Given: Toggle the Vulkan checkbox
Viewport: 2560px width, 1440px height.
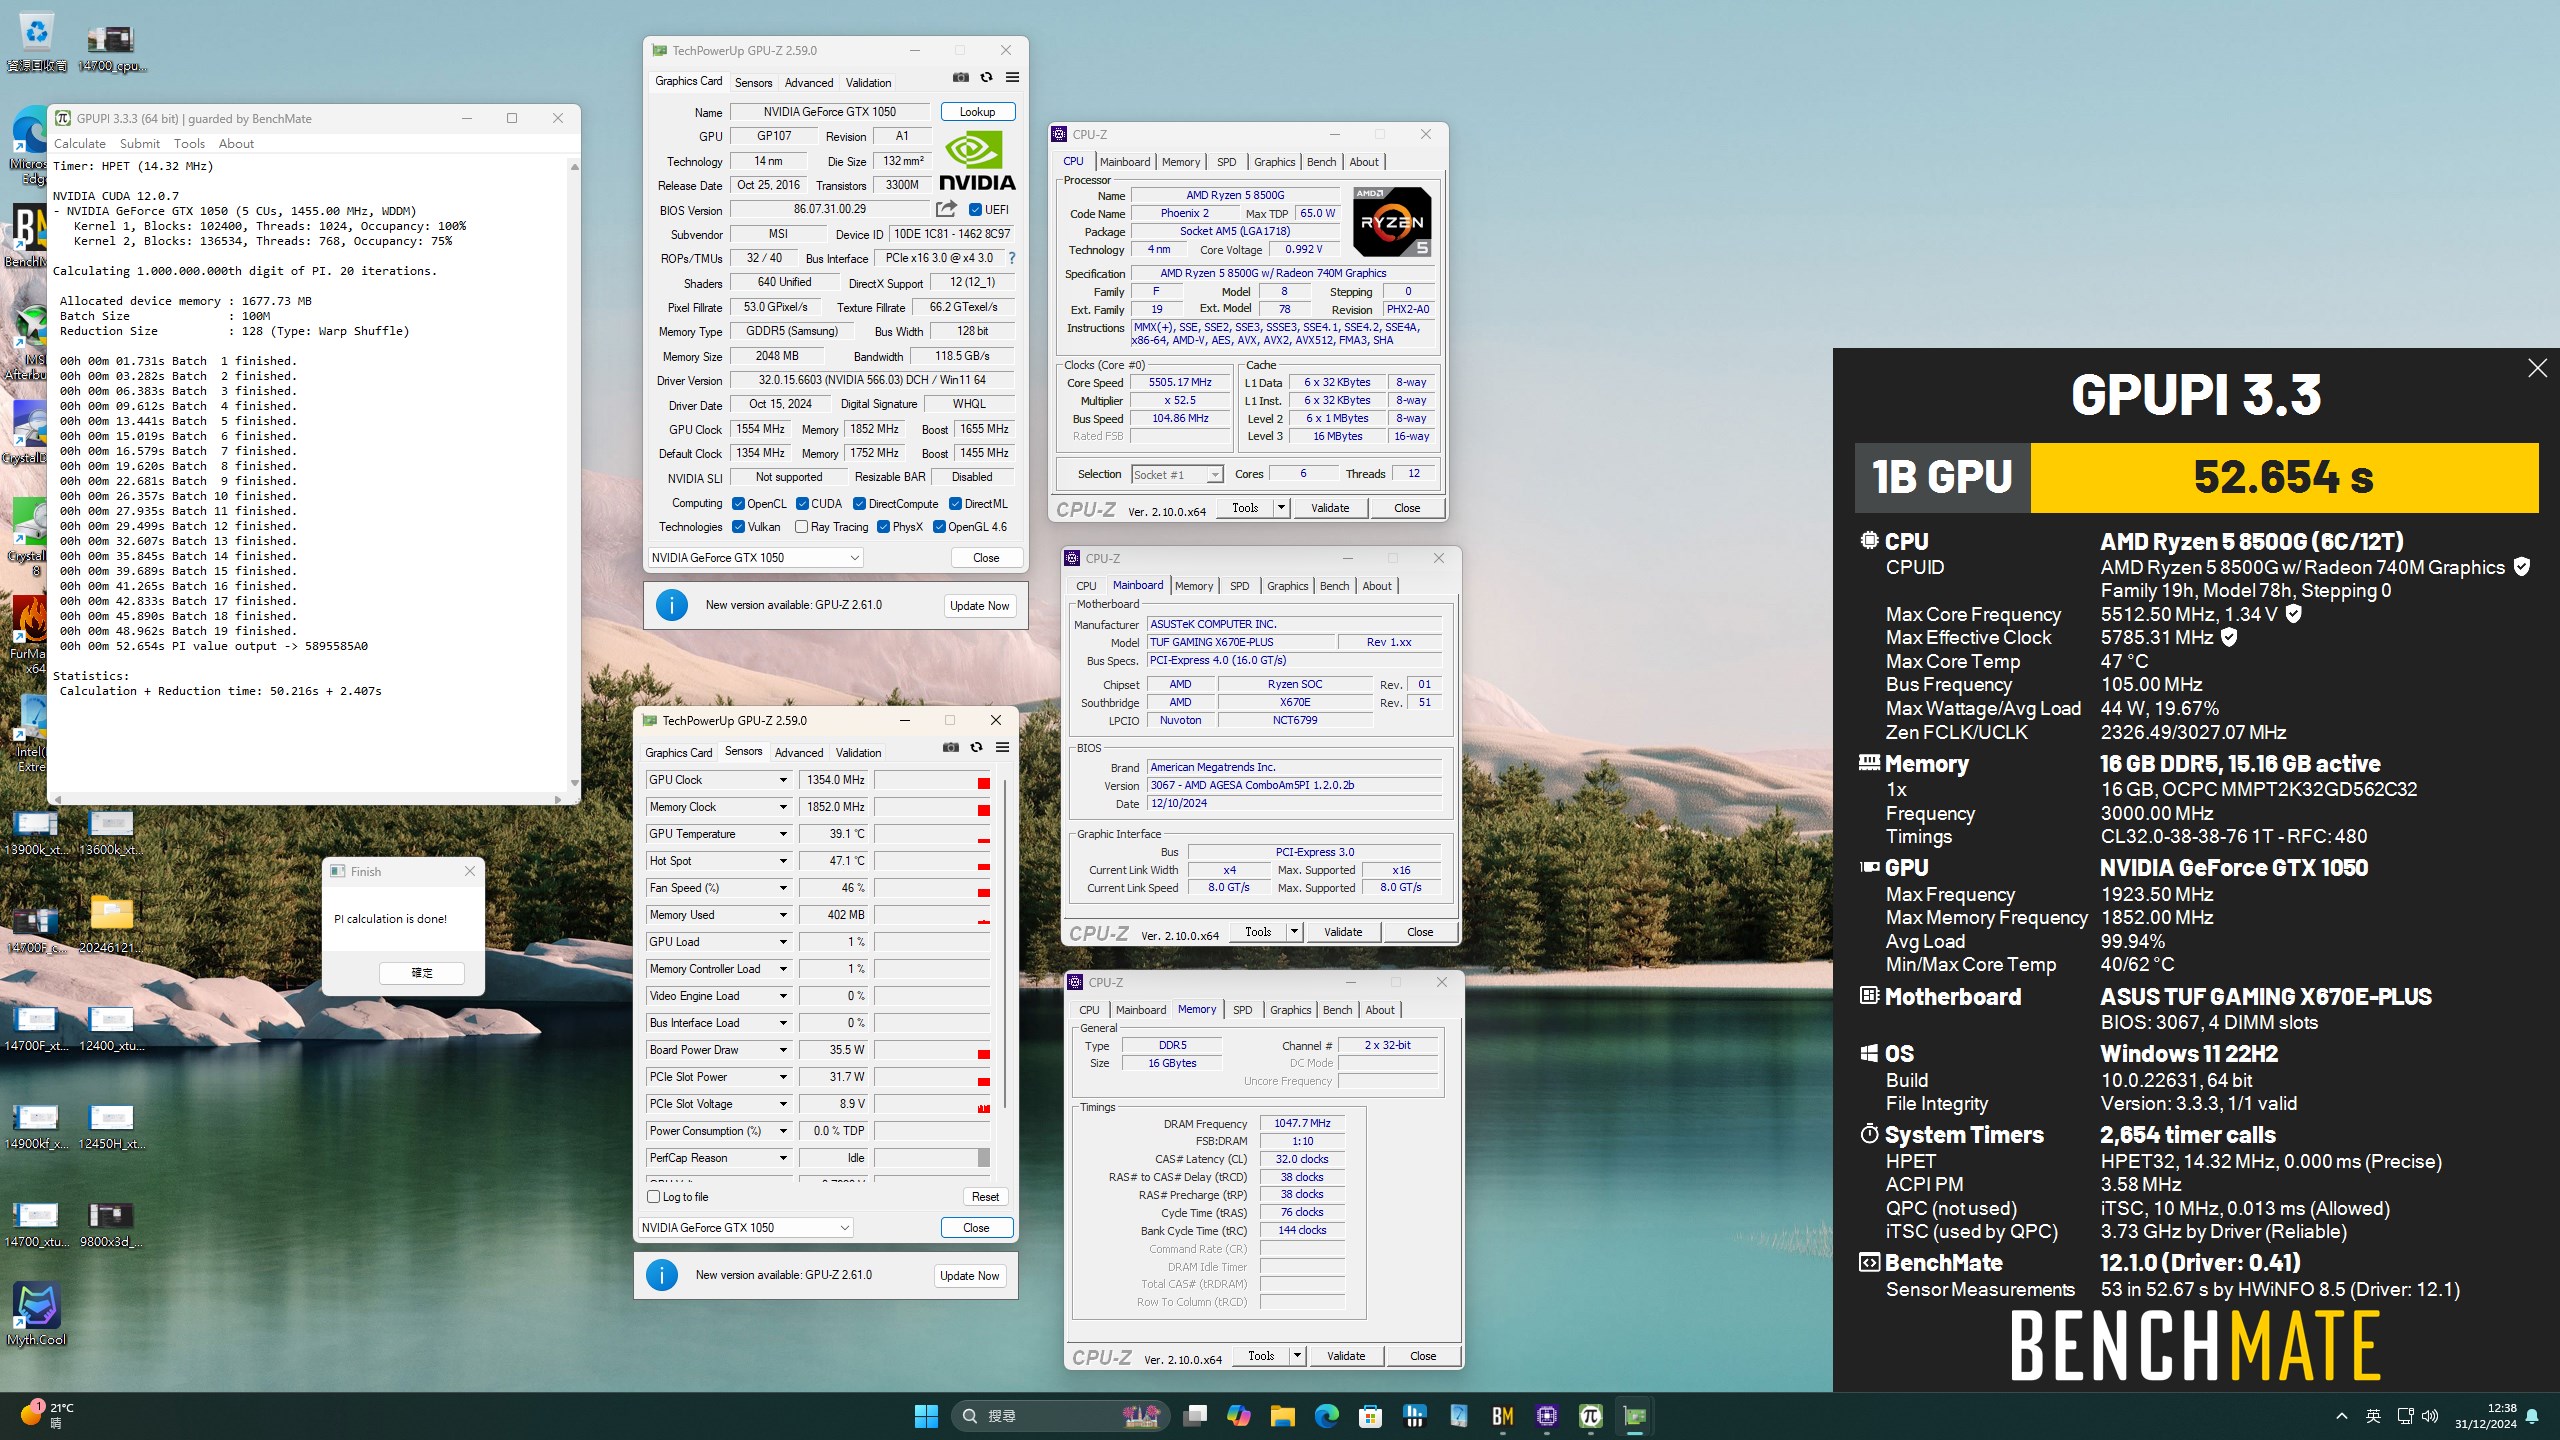Looking at the screenshot, I should 738,527.
